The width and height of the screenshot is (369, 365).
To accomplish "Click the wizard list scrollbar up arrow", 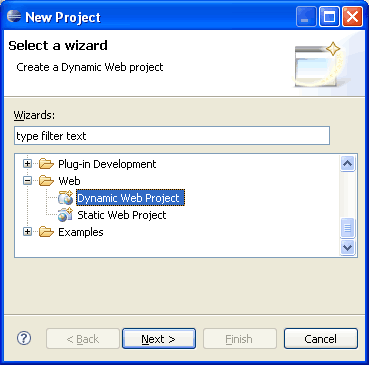I will 348,164.
